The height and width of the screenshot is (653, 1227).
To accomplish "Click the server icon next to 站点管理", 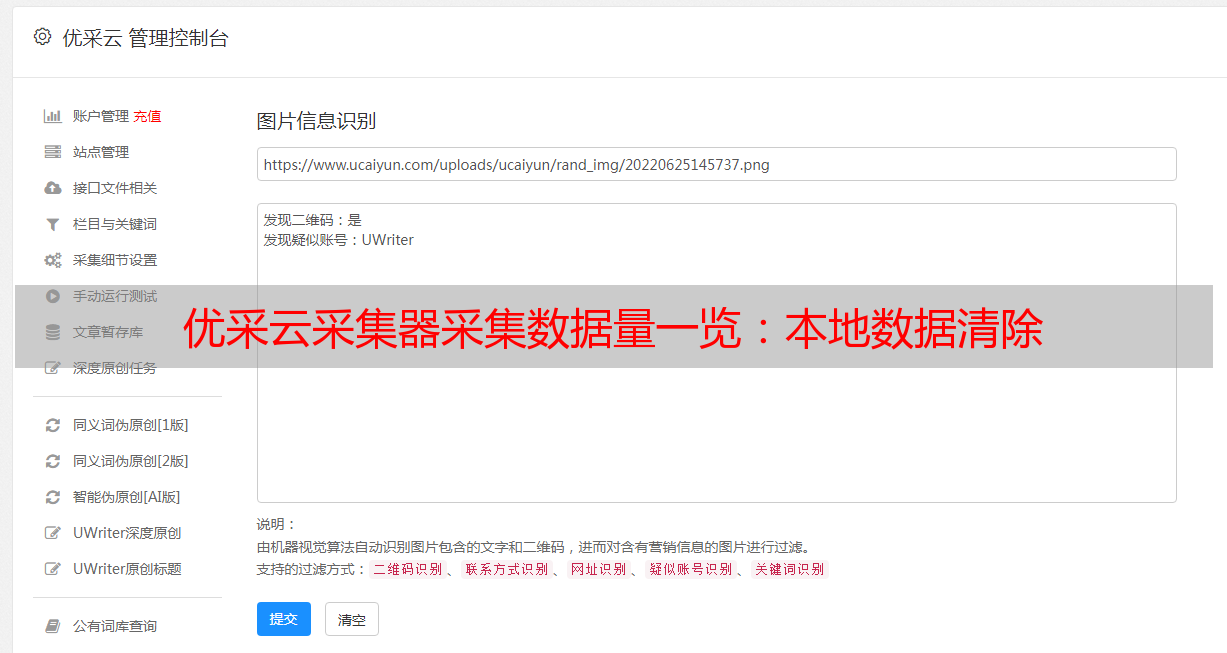I will point(53,152).
